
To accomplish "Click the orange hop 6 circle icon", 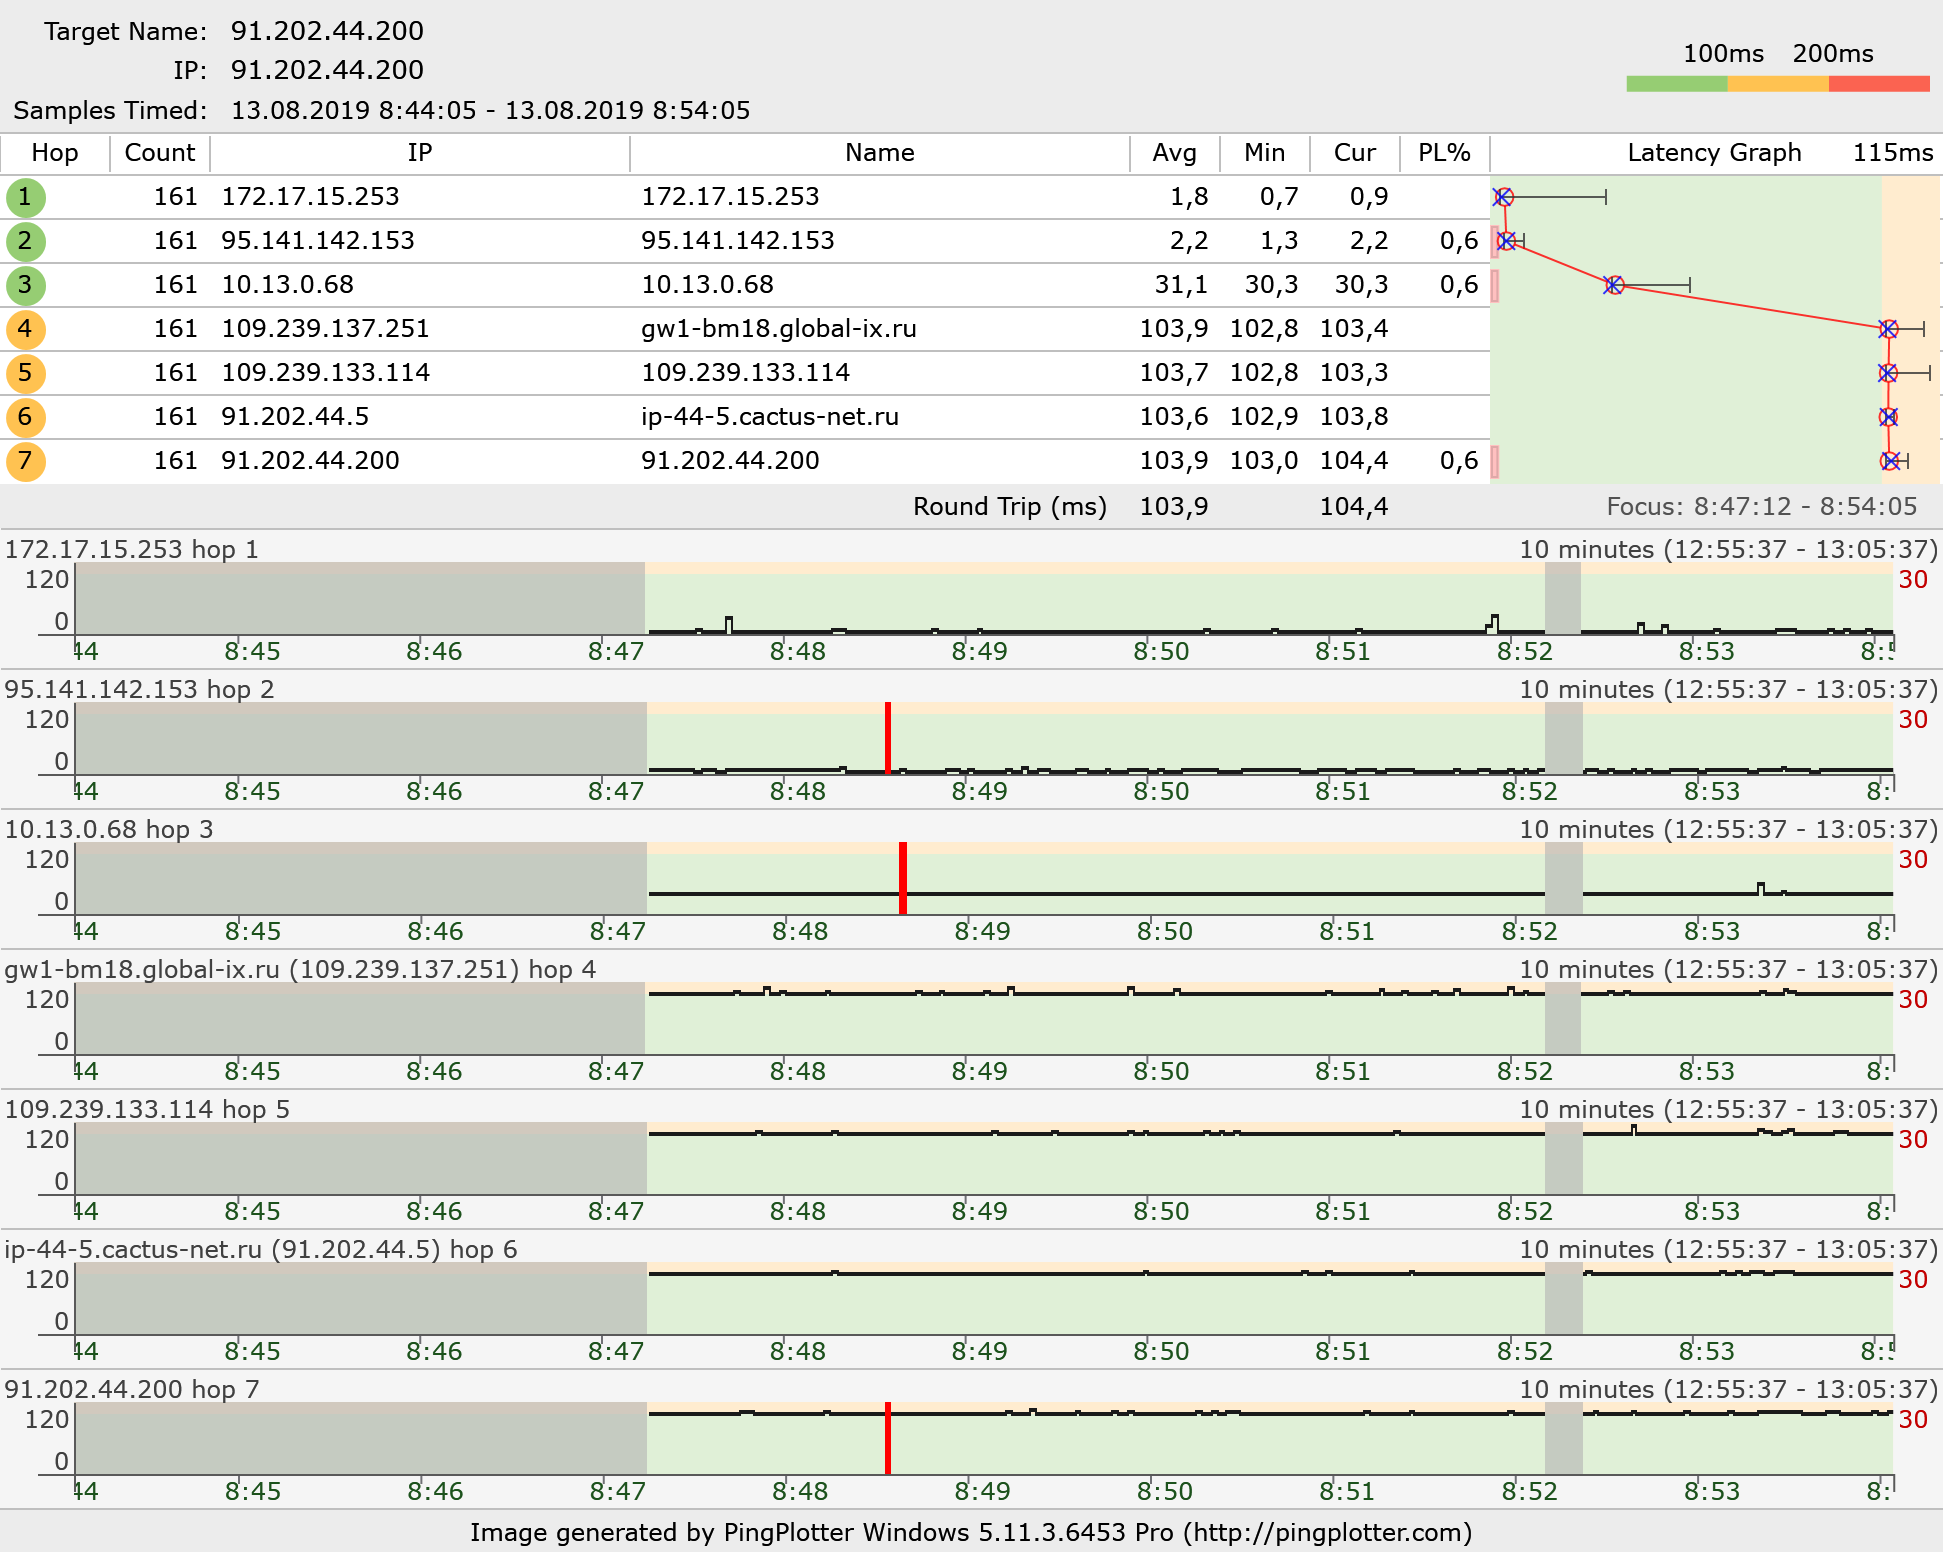I will [x=25, y=417].
